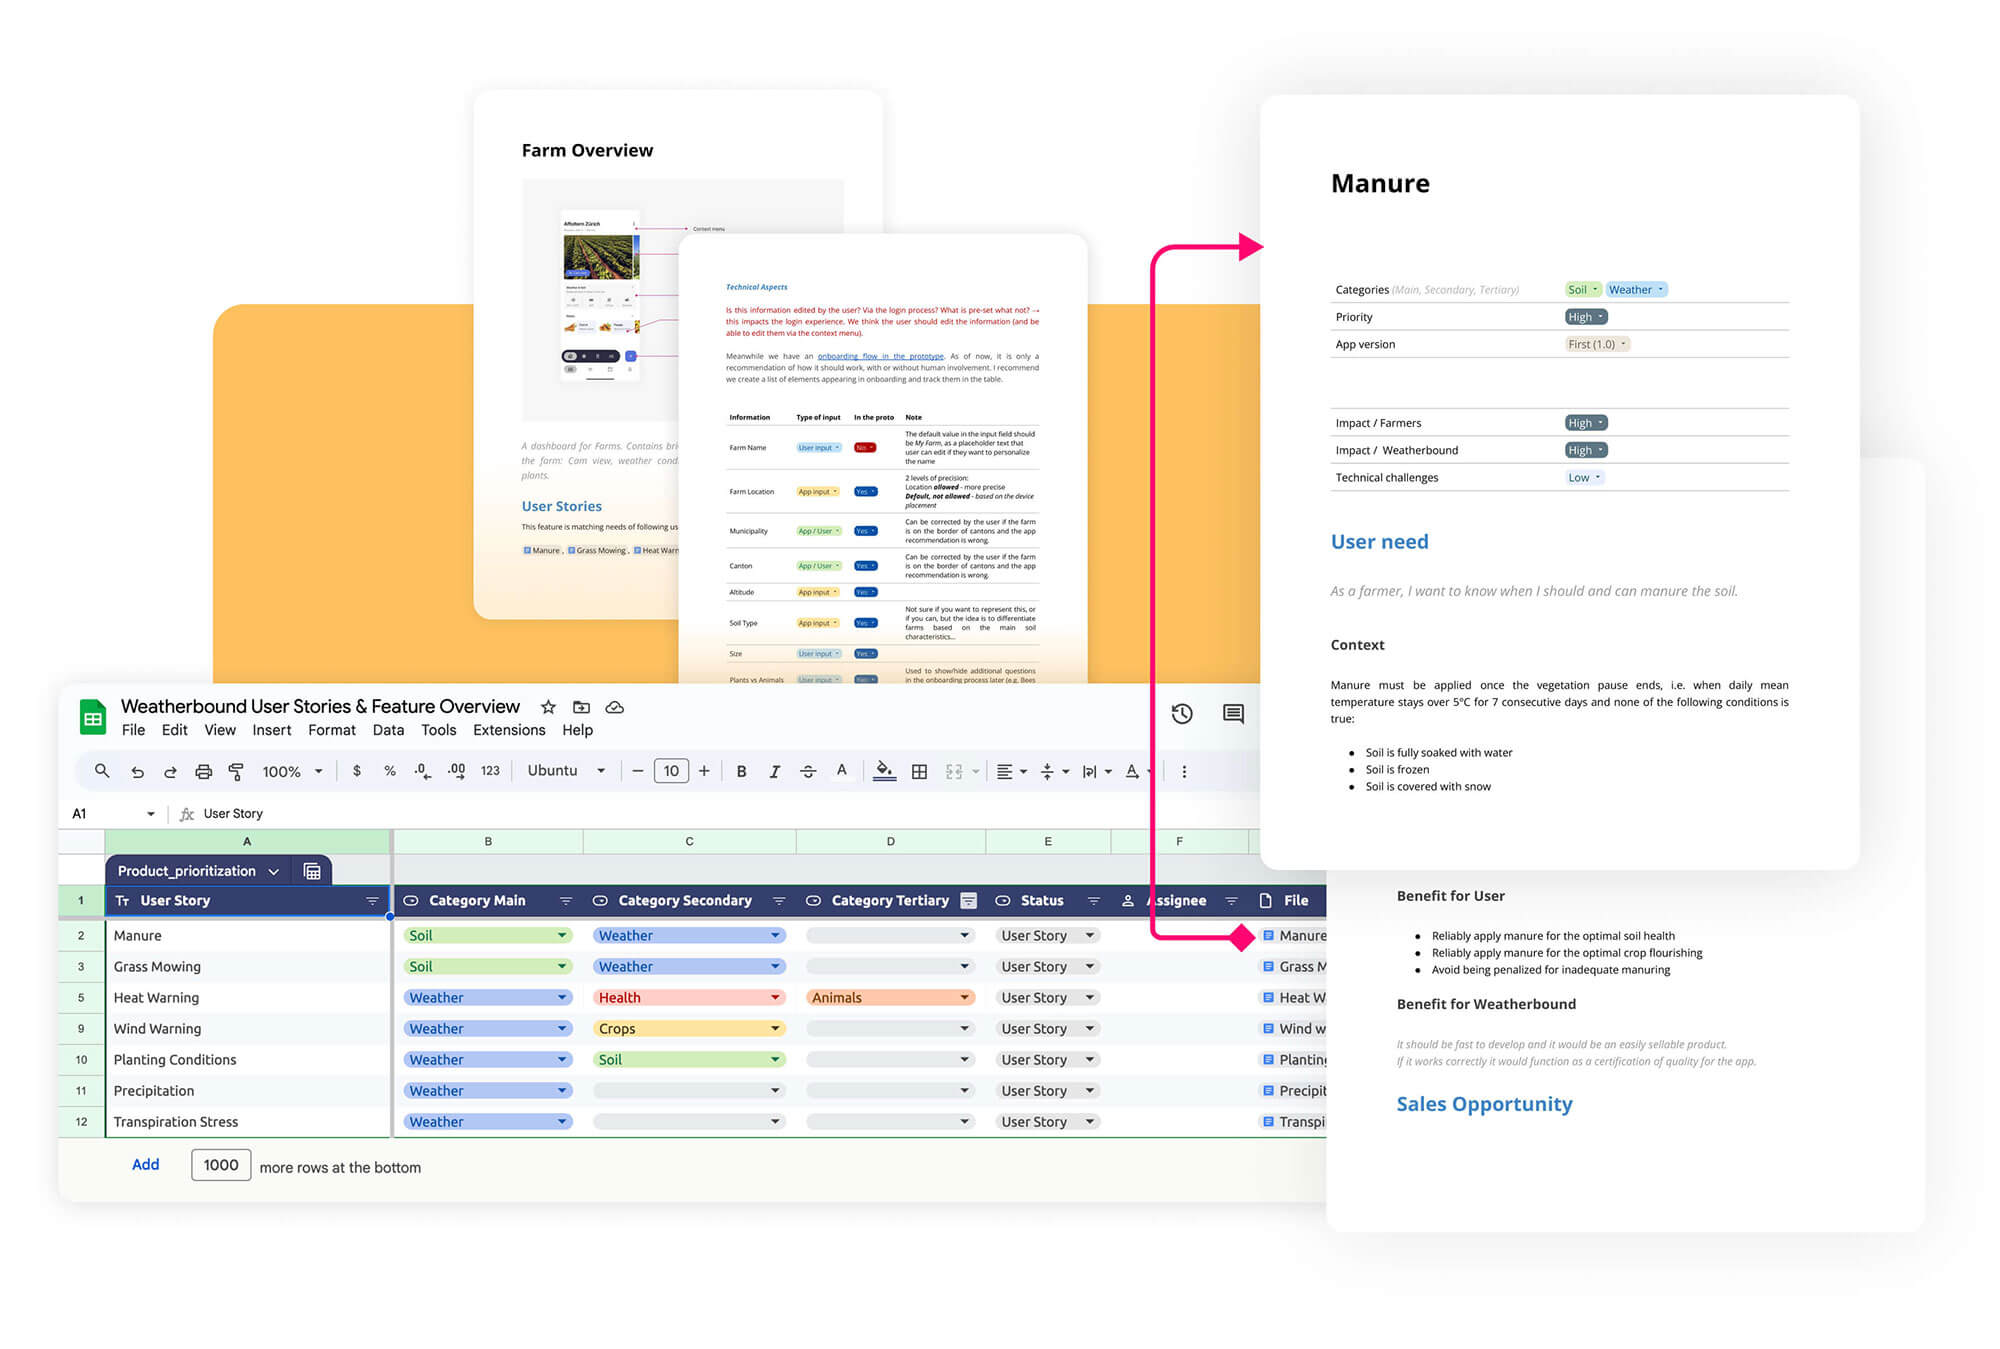2000x1349 pixels.
Task: Open the Name box A1 dropdown
Action: coord(151,814)
